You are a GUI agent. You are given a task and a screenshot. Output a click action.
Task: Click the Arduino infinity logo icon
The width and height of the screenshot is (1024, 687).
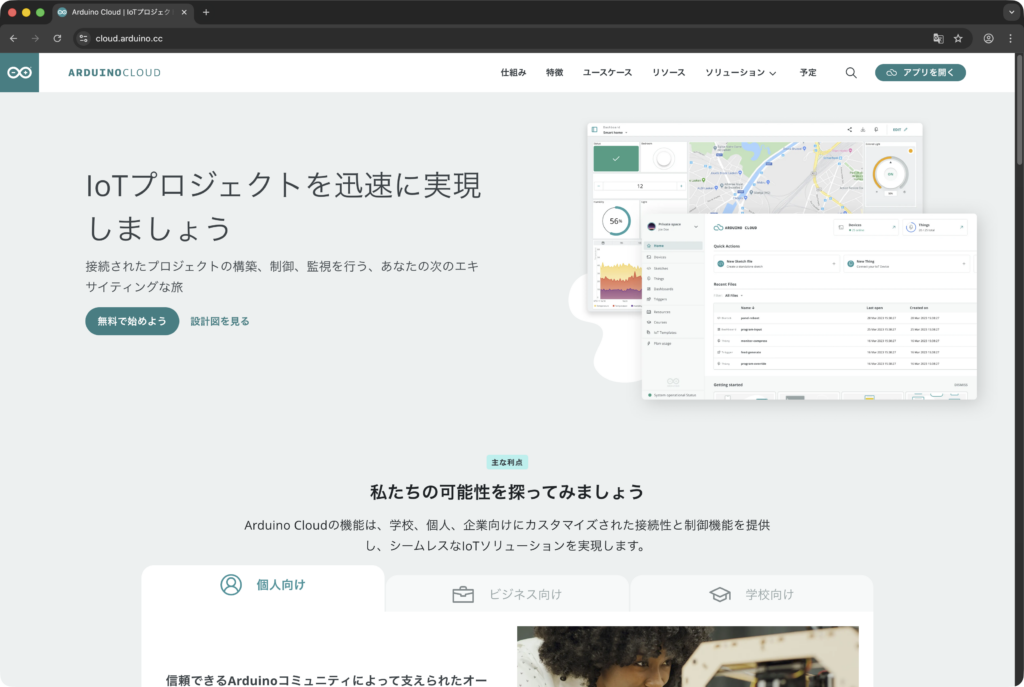(x=19, y=73)
